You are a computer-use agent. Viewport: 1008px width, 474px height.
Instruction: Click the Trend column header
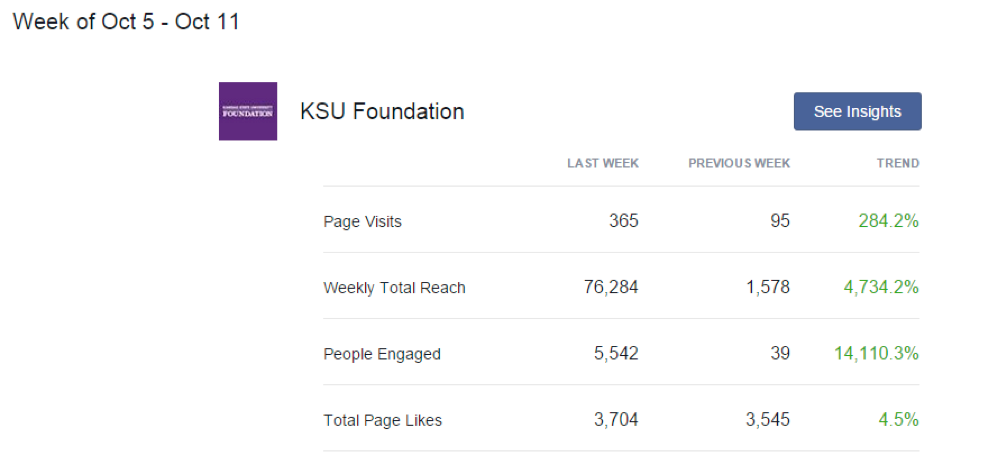(898, 163)
